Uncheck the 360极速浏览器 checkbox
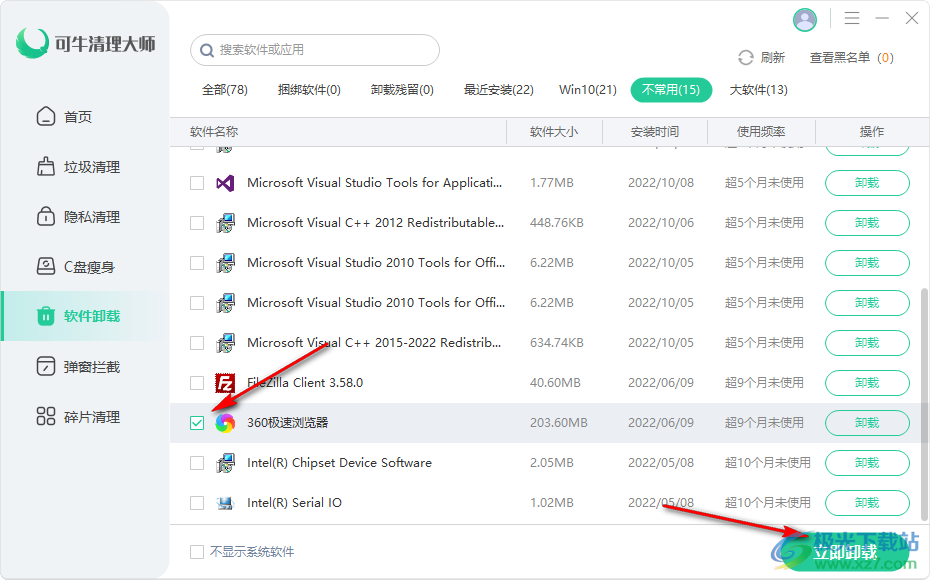This screenshot has height=580, width=930. pos(197,423)
